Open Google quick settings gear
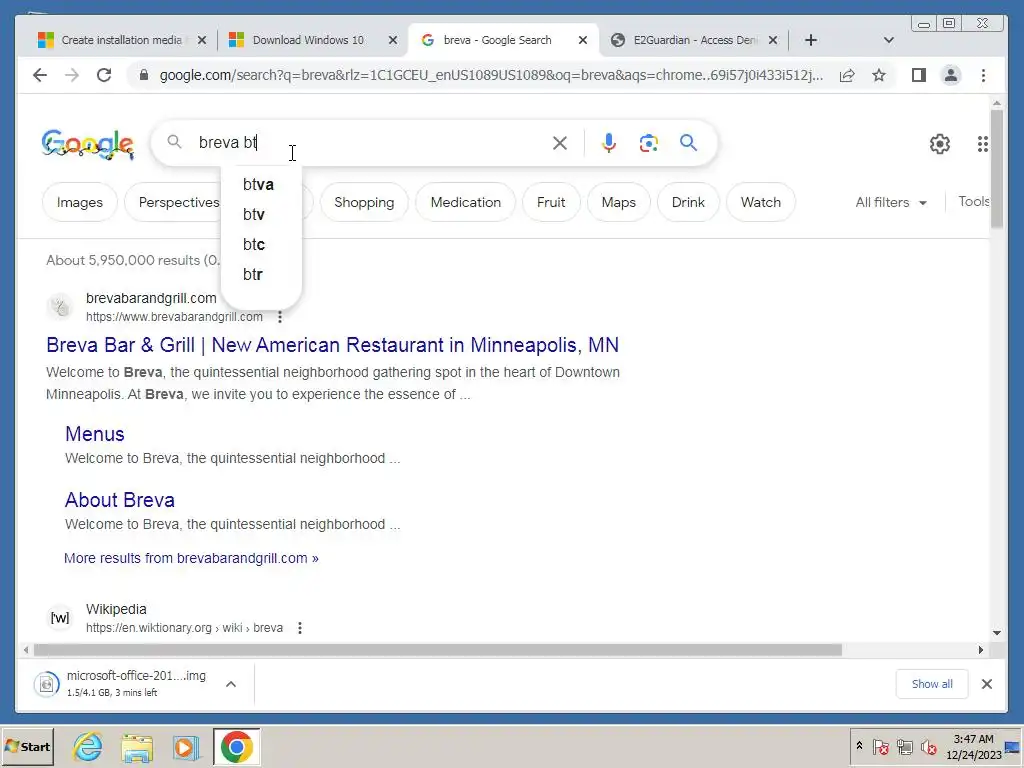Image resolution: width=1024 pixels, height=768 pixels. pyautogui.click(x=939, y=144)
